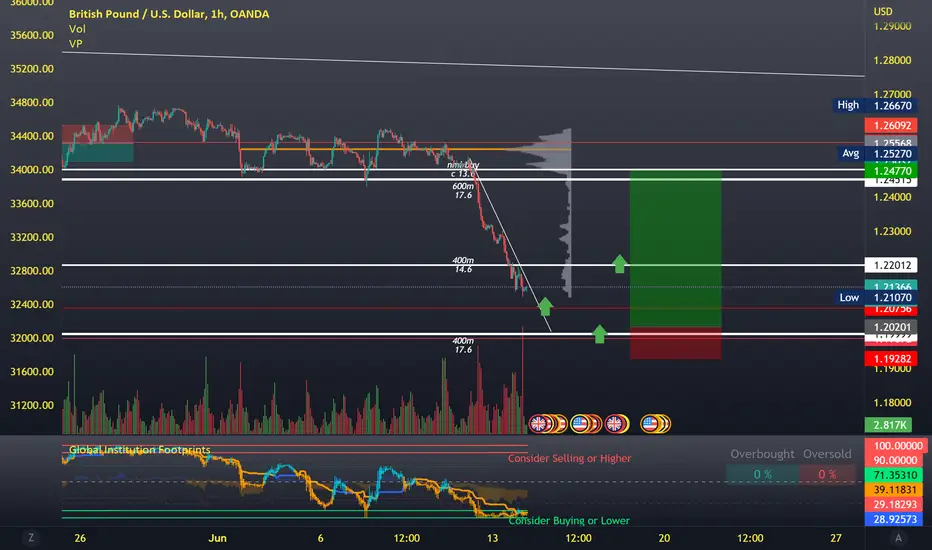Click 1.28000 on the right price scale
Screen dimensions: 932x550
coord(892,60)
